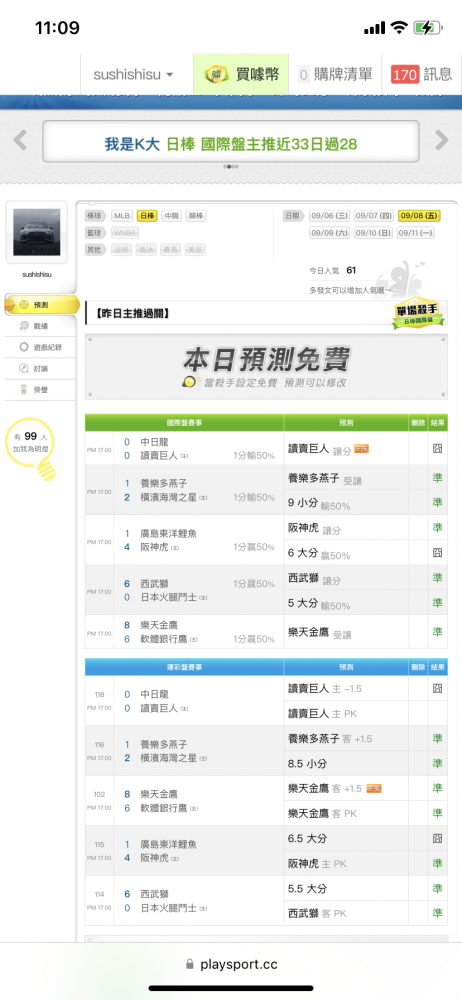Viewport: 462px width, 1000px height.
Task: Click 西武獅 客 PK prediction
Action: tap(317, 913)
